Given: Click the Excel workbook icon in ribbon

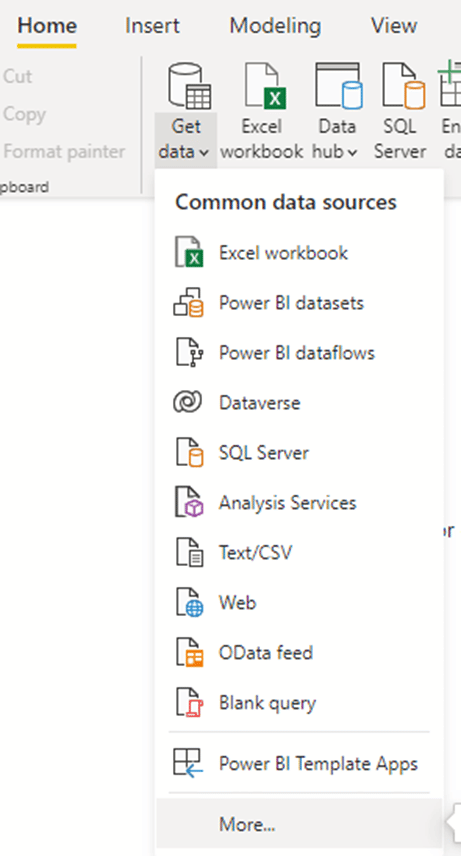Looking at the screenshot, I should click(x=265, y=86).
